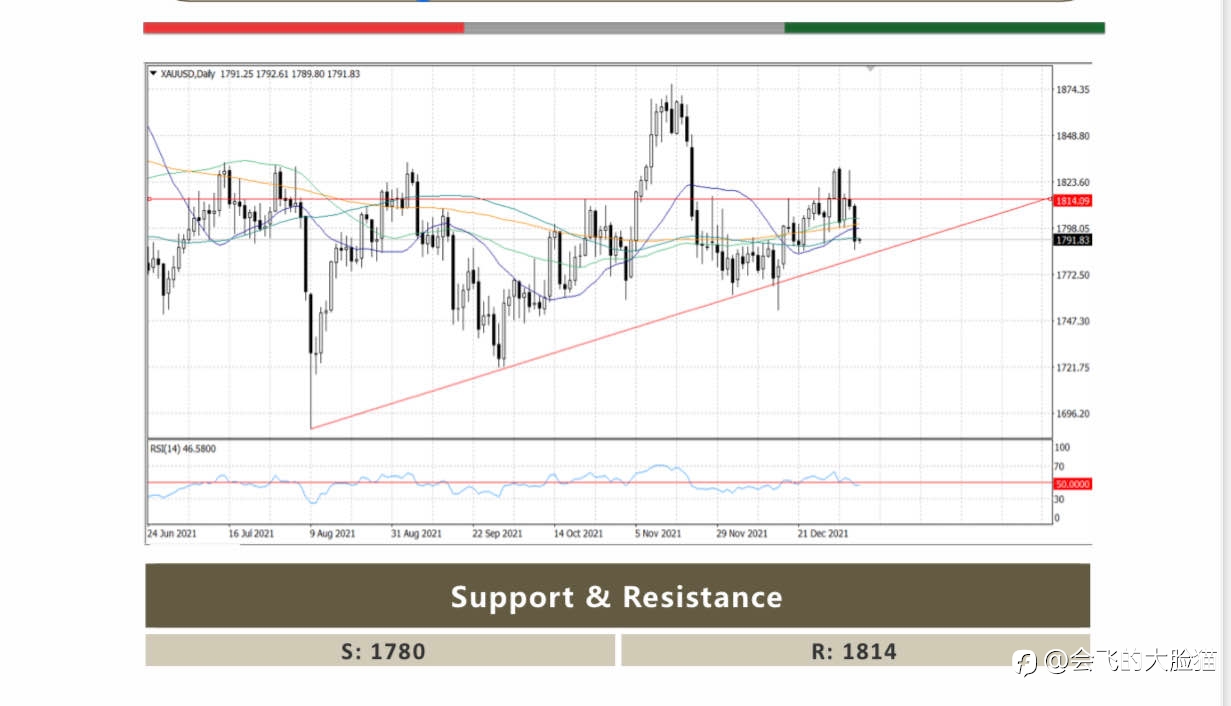
Task: Click the red segment of the top bar
Action: point(304,28)
